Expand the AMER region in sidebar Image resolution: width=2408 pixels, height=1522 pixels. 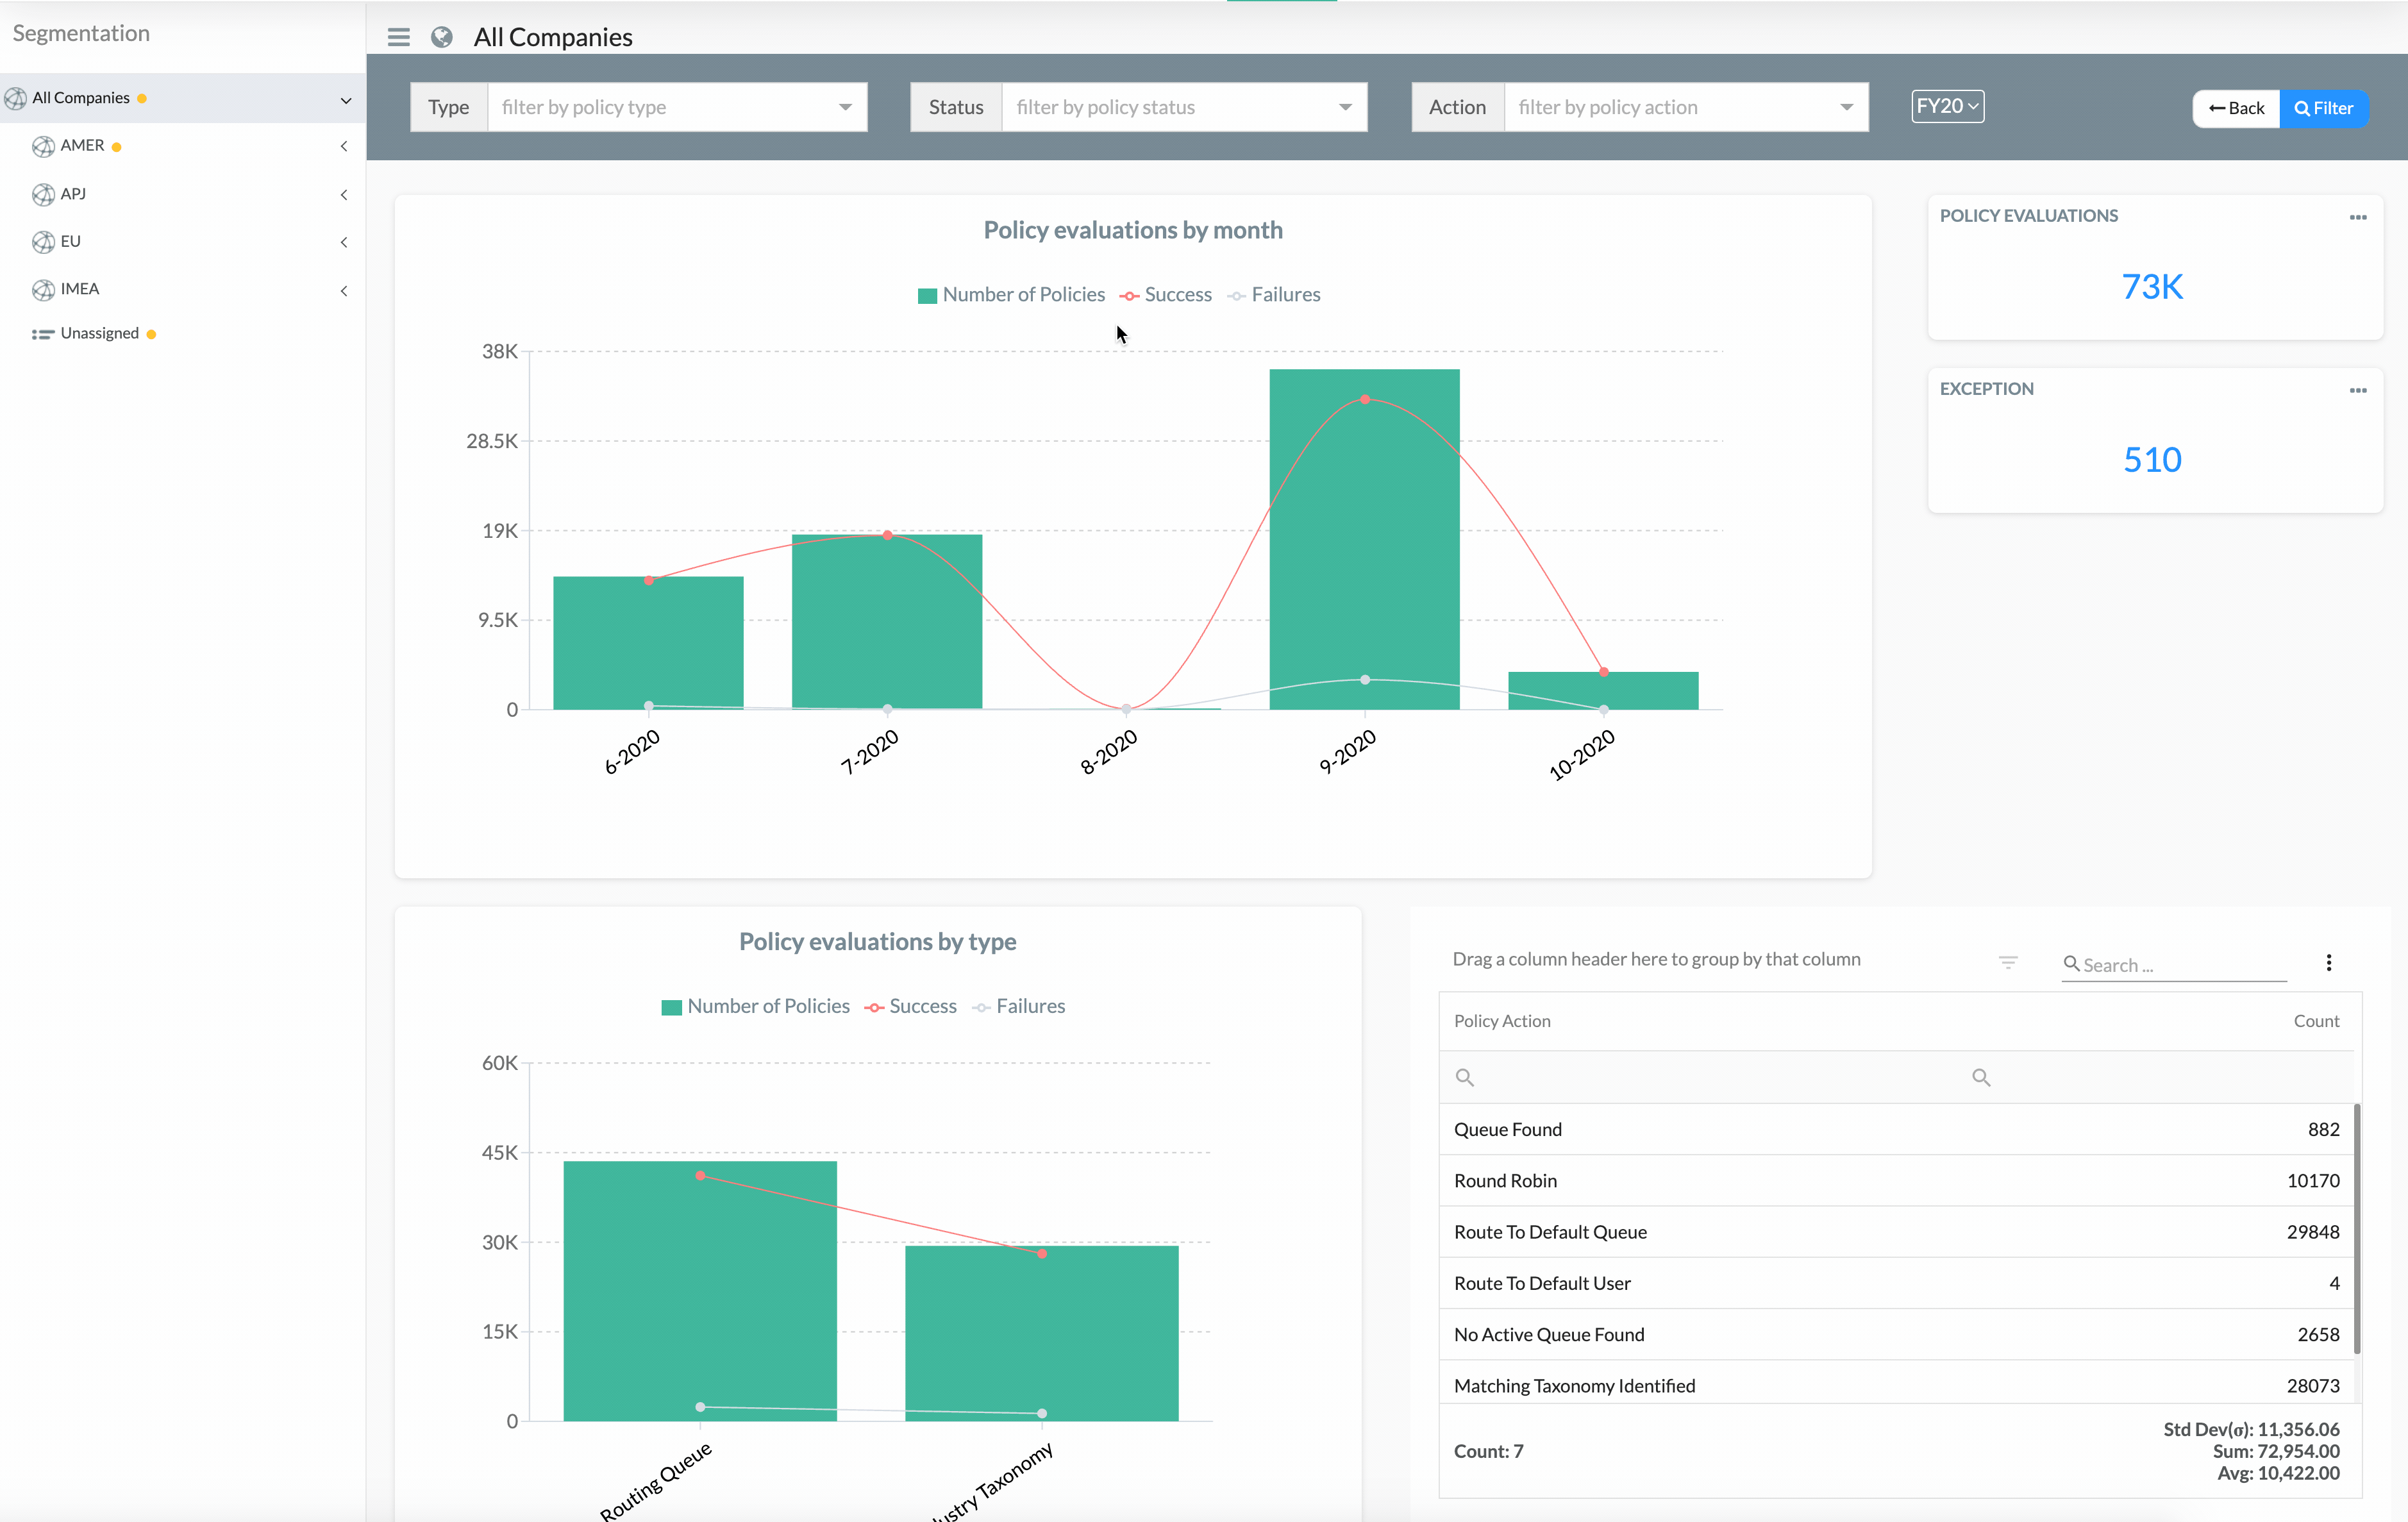pyautogui.click(x=343, y=146)
